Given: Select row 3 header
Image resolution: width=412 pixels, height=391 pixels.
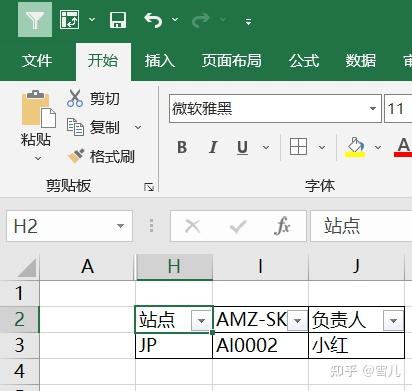Looking at the screenshot, I should (19, 345).
